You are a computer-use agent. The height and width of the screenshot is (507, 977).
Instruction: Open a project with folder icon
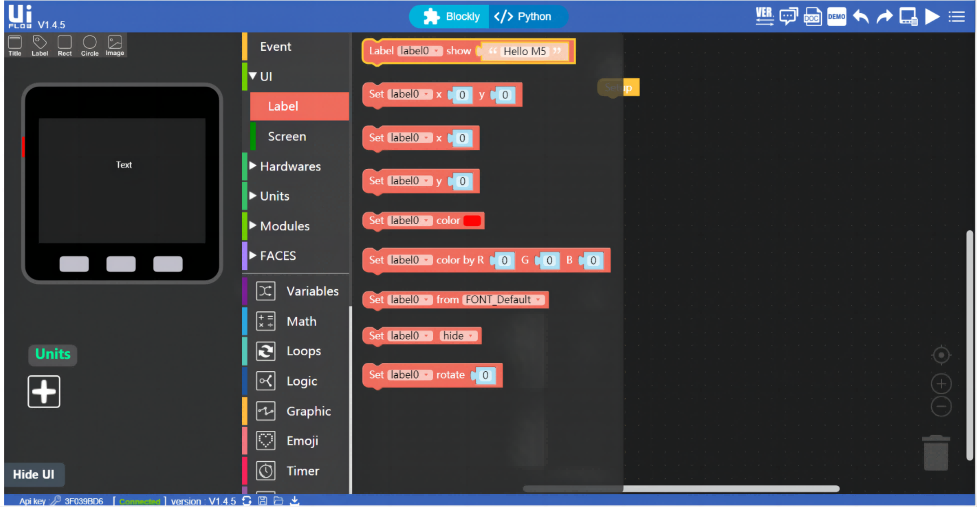click(279, 501)
